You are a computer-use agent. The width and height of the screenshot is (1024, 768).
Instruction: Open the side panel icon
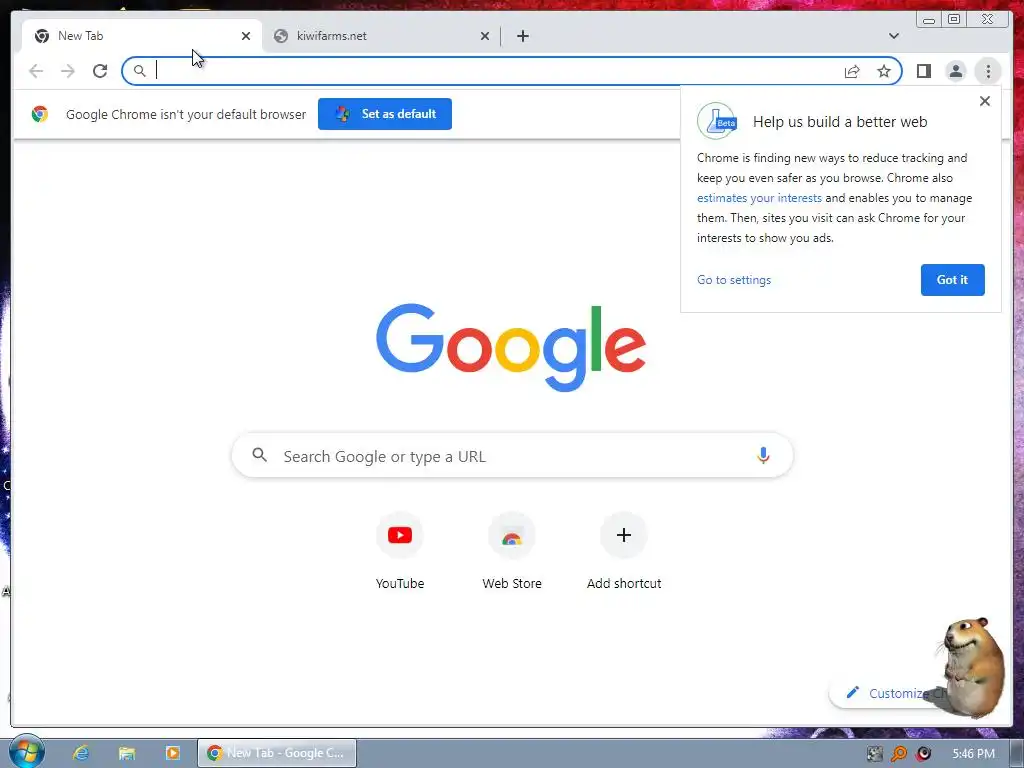coord(923,71)
